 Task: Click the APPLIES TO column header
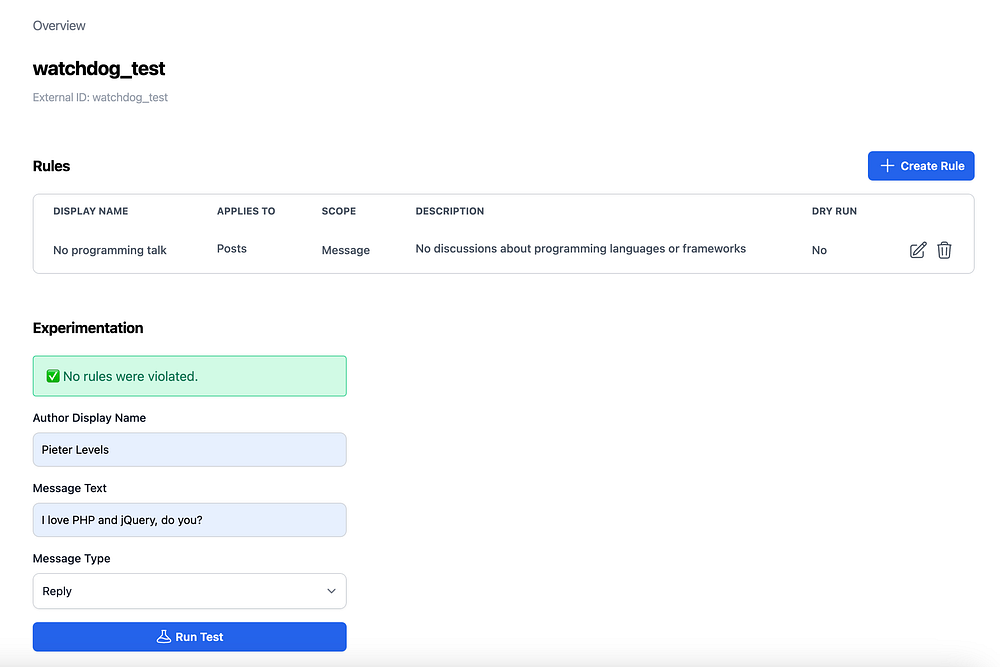click(x=246, y=211)
